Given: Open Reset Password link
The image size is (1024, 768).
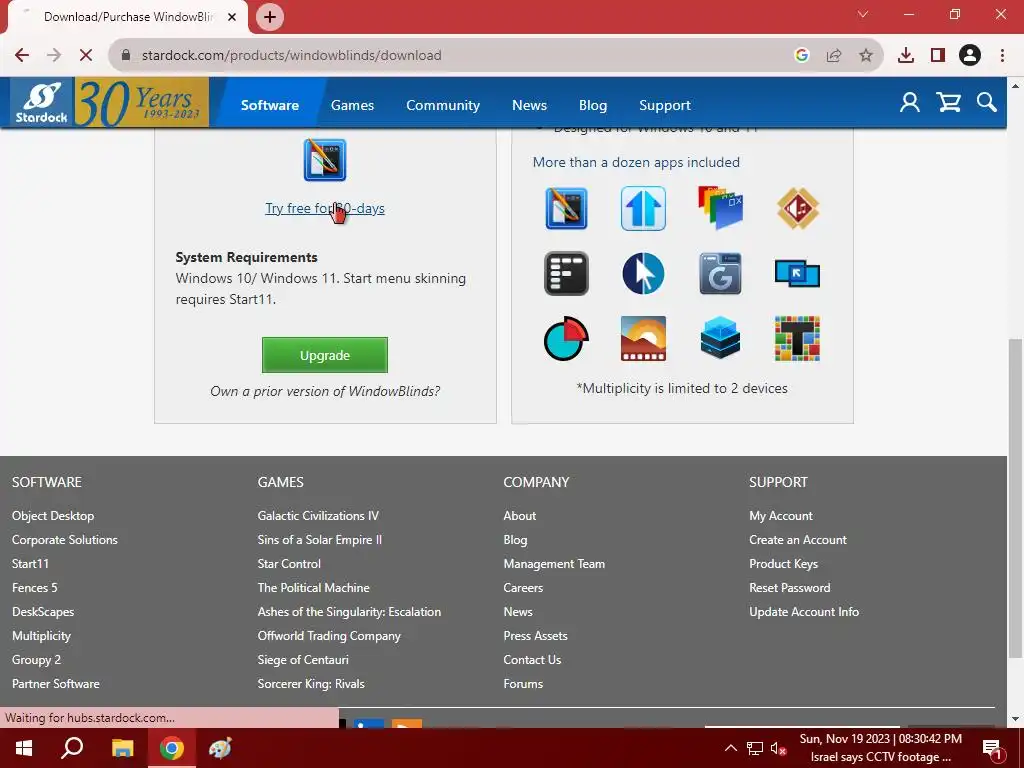Looking at the screenshot, I should pos(790,588).
